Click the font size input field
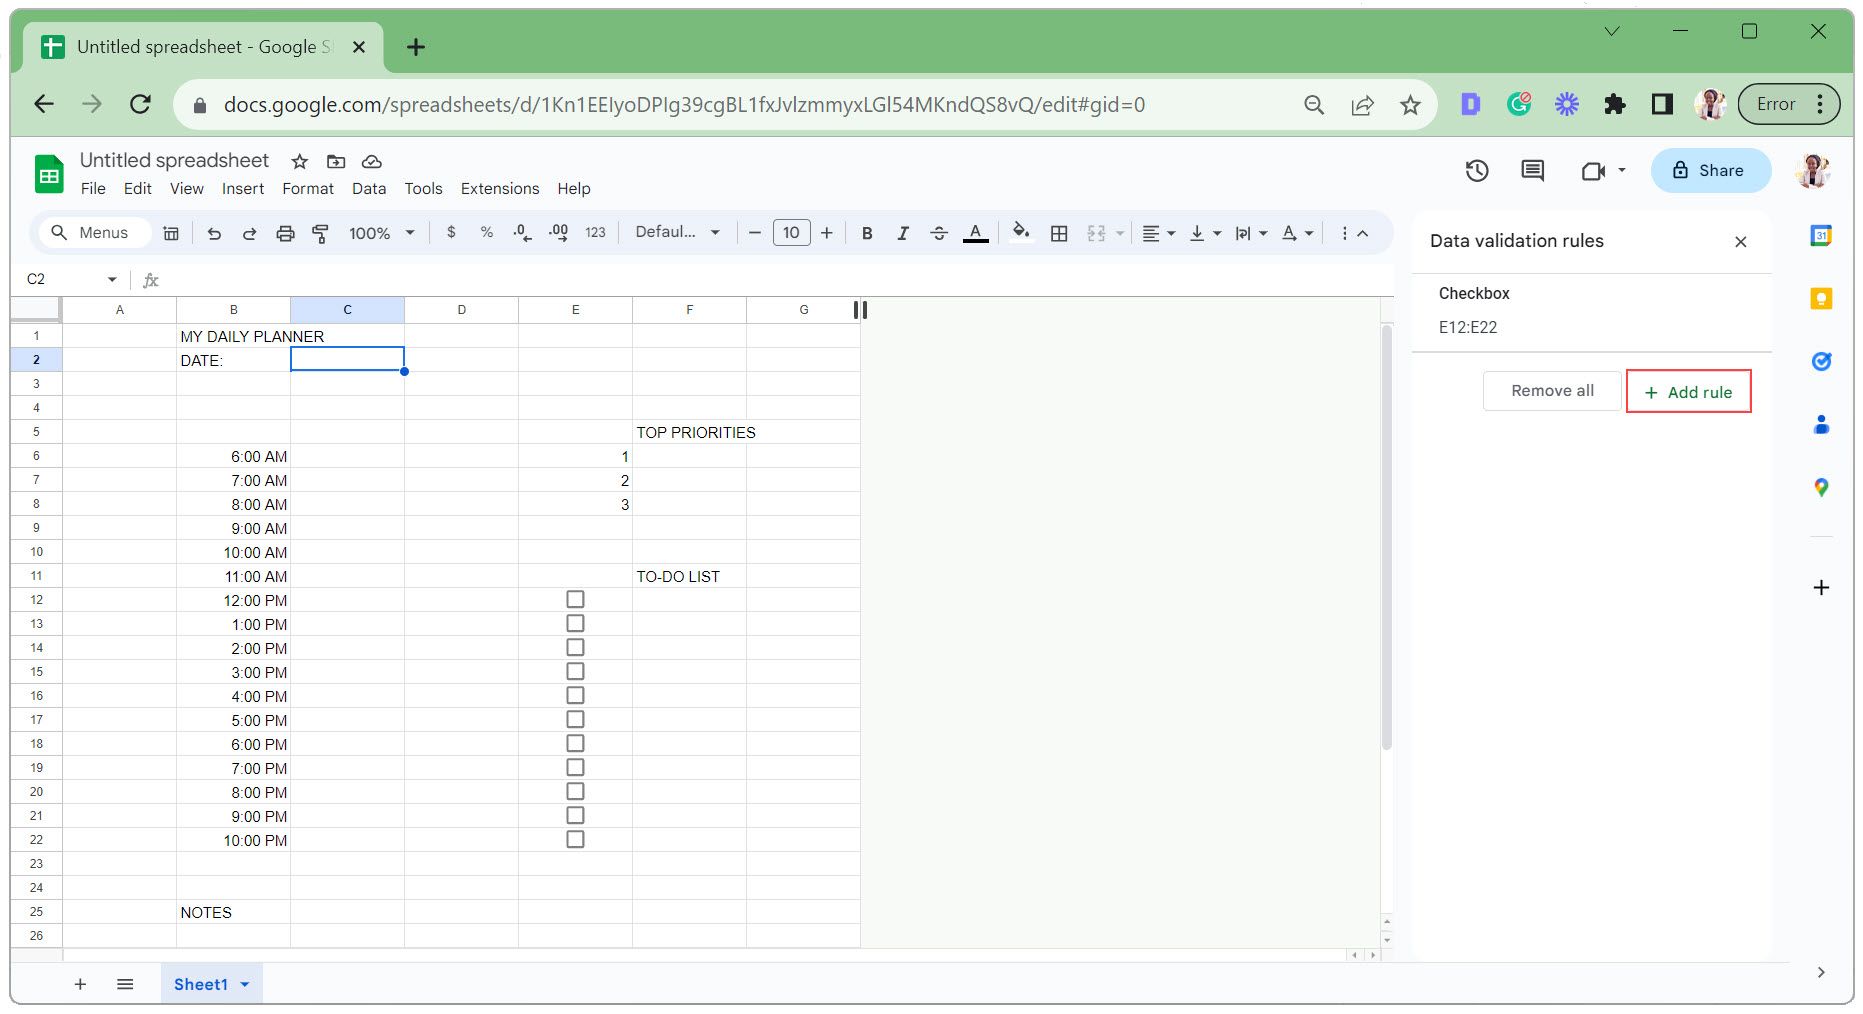The width and height of the screenshot is (1863, 1014). pos(791,233)
